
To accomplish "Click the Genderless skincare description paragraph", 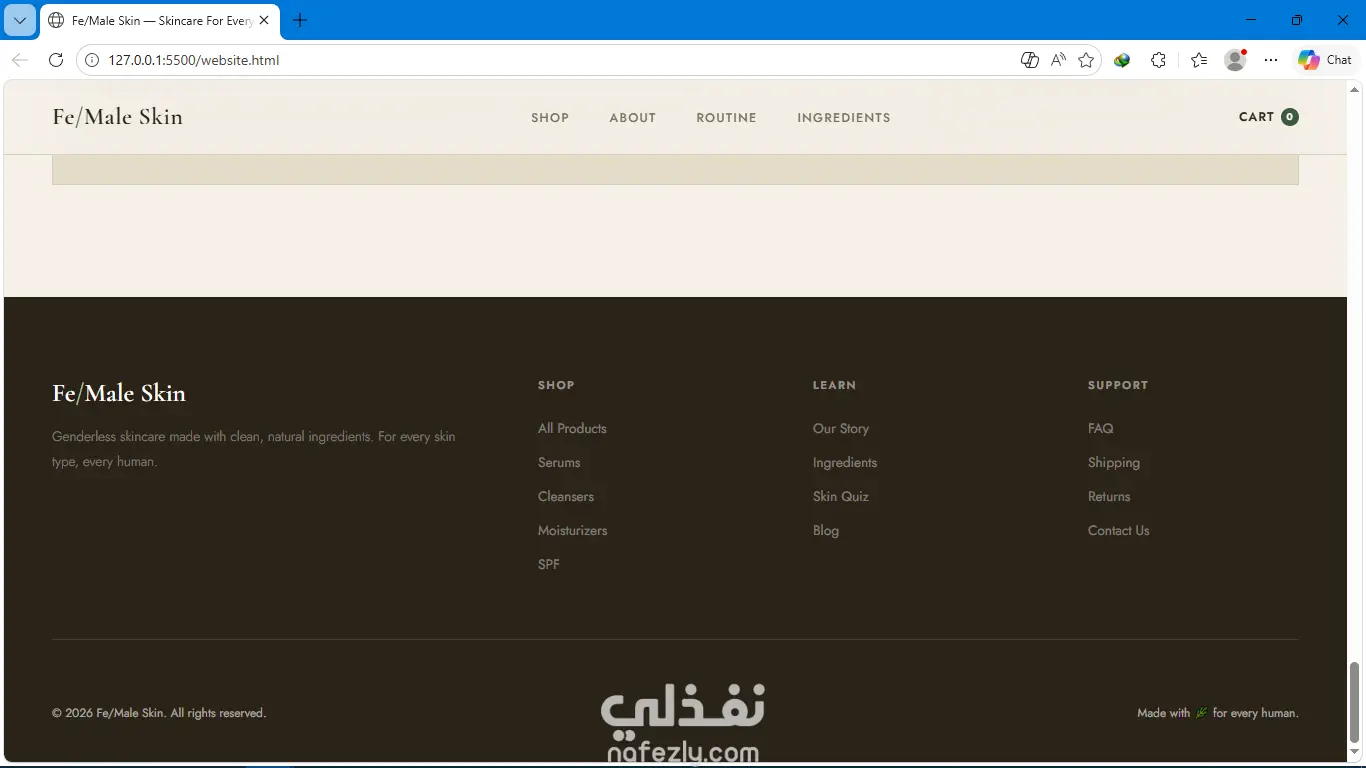I will pyautogui.click(x=254, y=449).
